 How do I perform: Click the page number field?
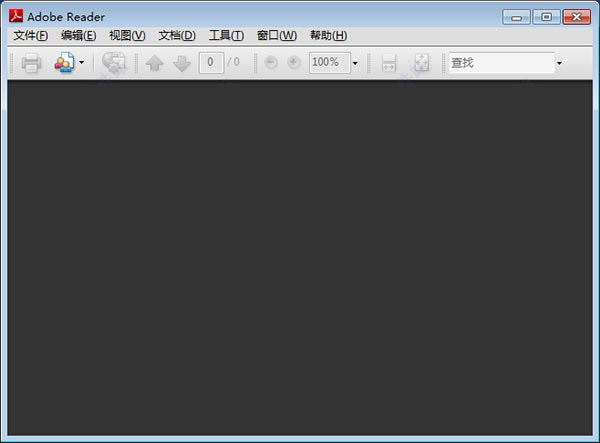click(211, 62)
